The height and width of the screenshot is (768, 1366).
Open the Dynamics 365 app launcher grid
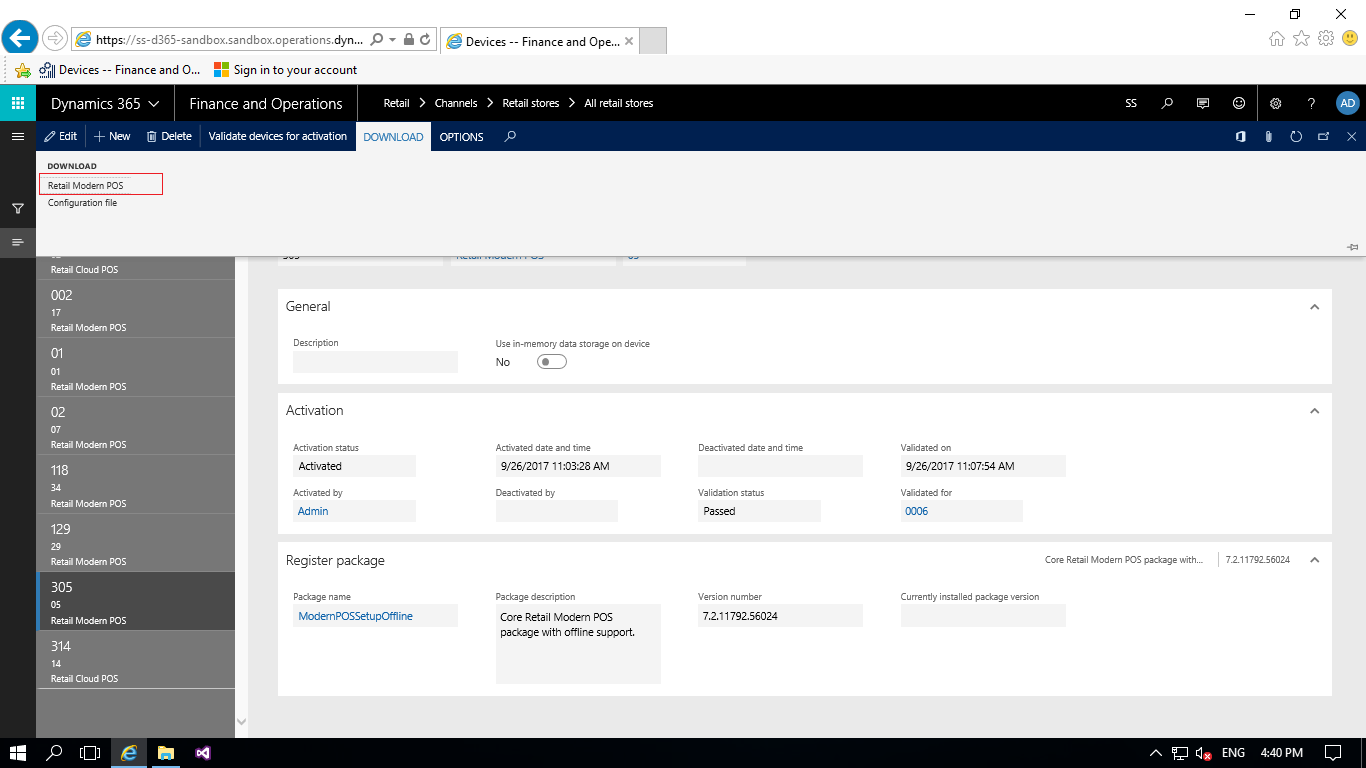coord(18,103)
